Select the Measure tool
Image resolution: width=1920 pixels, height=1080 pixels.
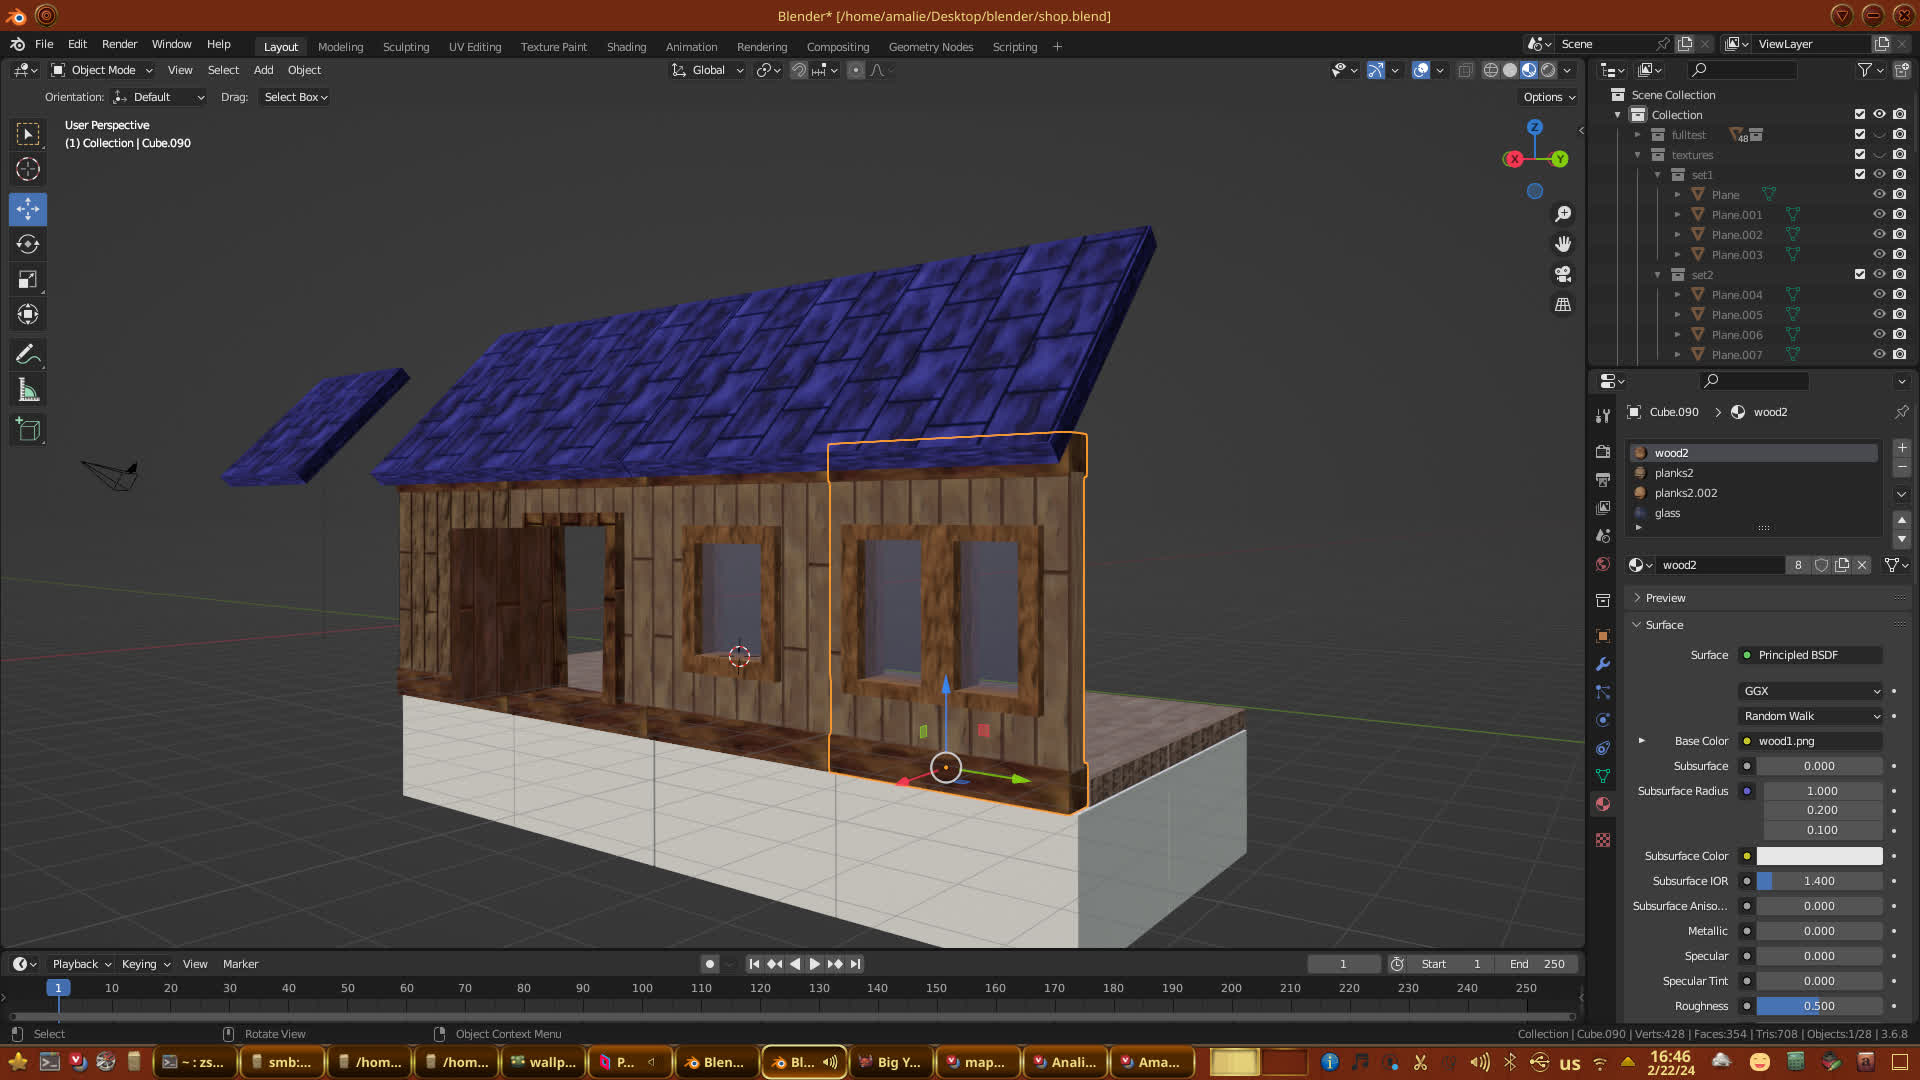pos(28,391)
